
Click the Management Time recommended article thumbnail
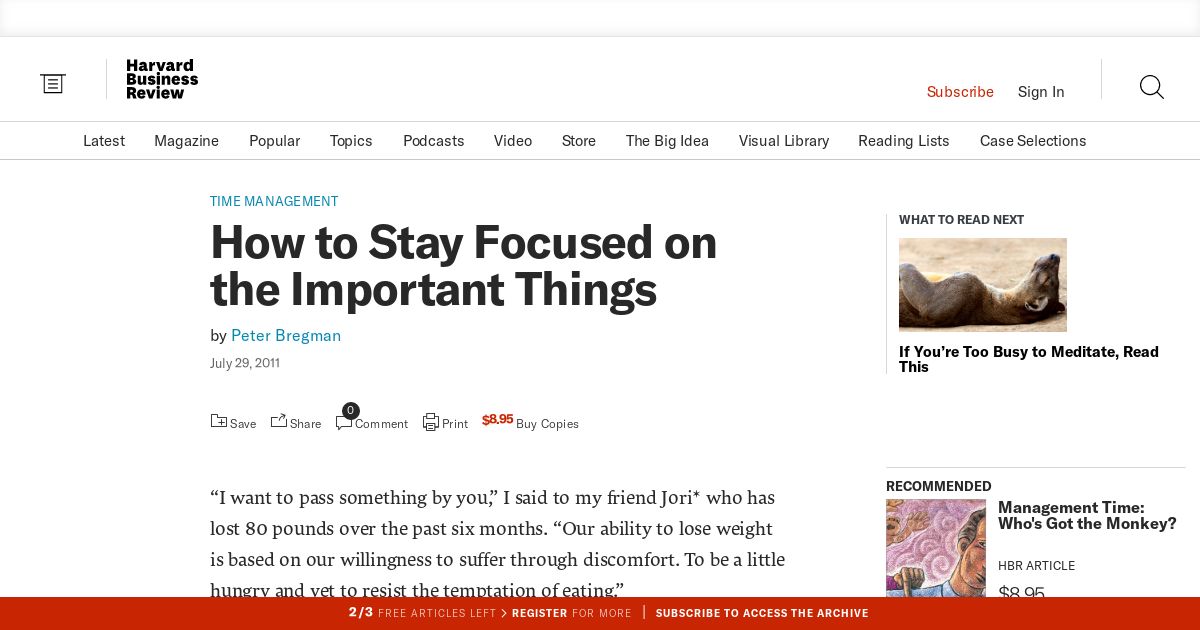coord(936,548)
